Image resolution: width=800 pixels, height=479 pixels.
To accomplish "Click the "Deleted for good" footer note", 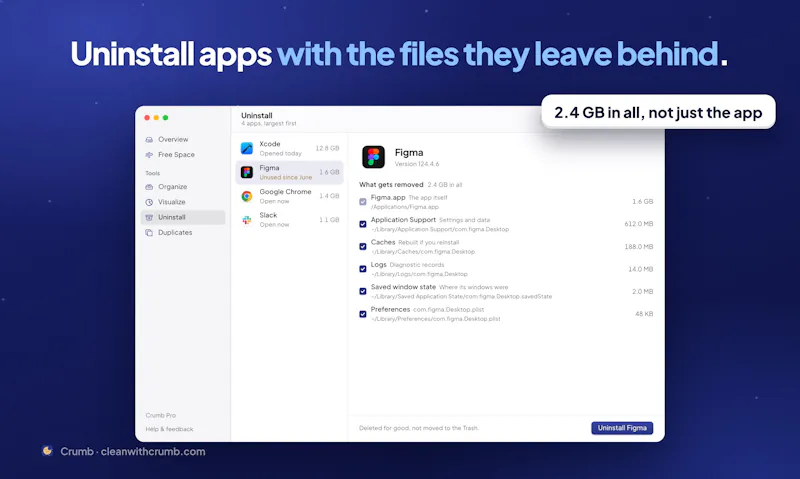I will (419, 428).
